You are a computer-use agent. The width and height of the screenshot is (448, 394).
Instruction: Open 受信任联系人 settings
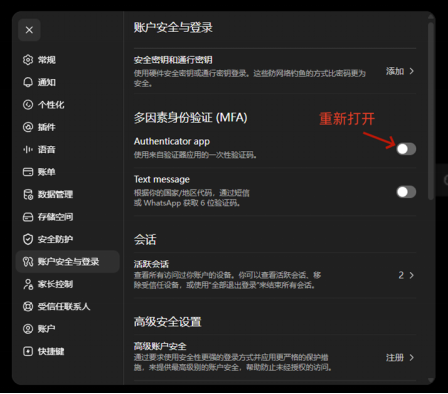coord(68,307)
